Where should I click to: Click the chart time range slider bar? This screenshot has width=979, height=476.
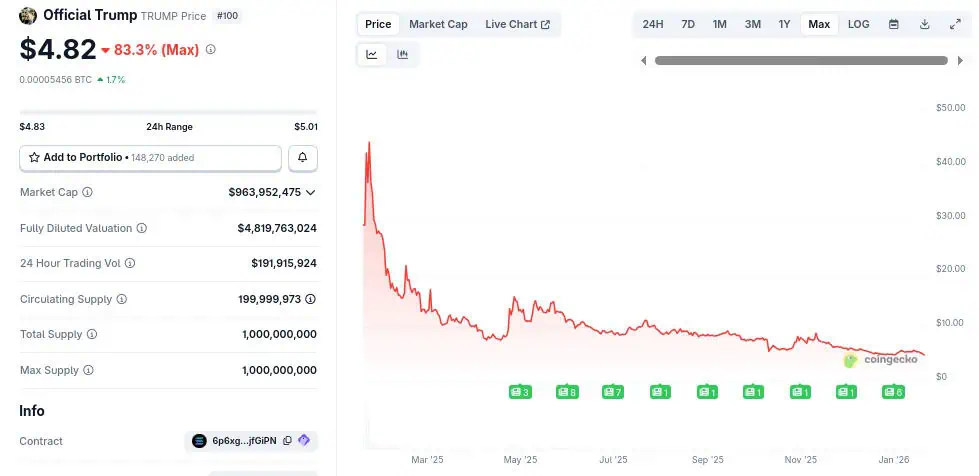tap(800, 61)
